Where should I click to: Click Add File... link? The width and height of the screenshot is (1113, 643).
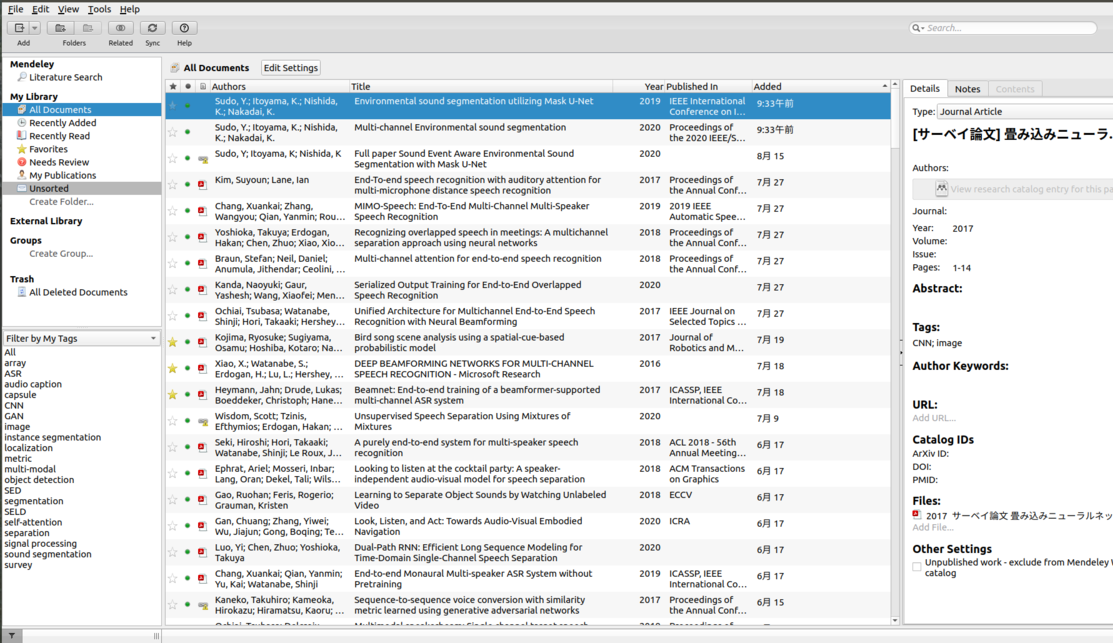pyautogui.click(x=933, y=527)
